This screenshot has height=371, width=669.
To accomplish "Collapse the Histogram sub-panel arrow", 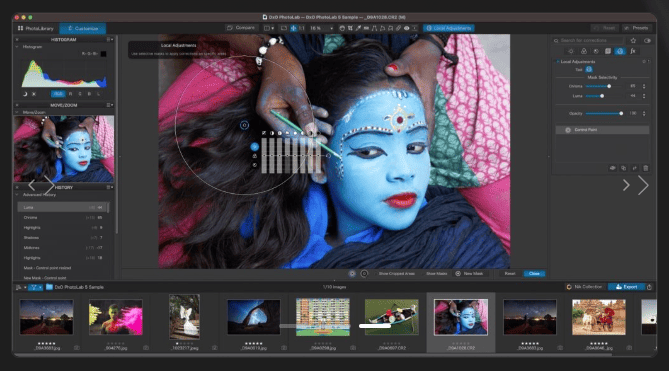I will (x=17, y=46).
